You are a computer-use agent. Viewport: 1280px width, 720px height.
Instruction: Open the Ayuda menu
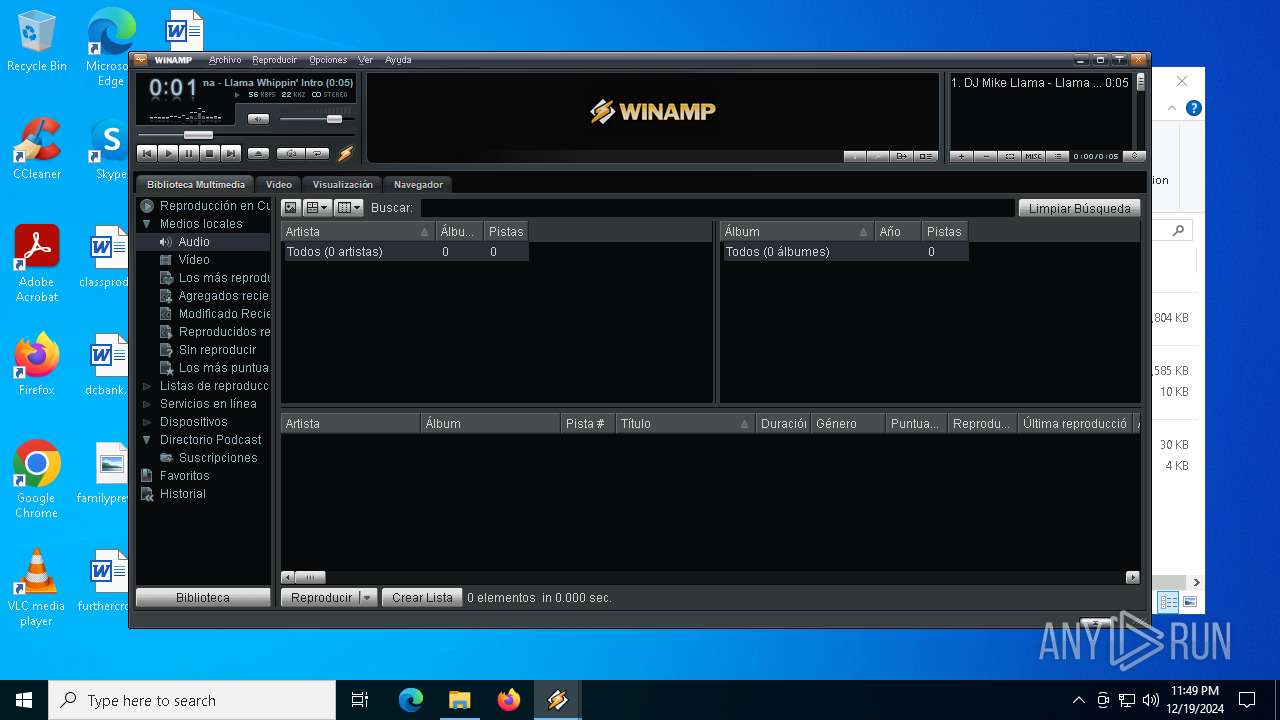click(x=398, y=60)
